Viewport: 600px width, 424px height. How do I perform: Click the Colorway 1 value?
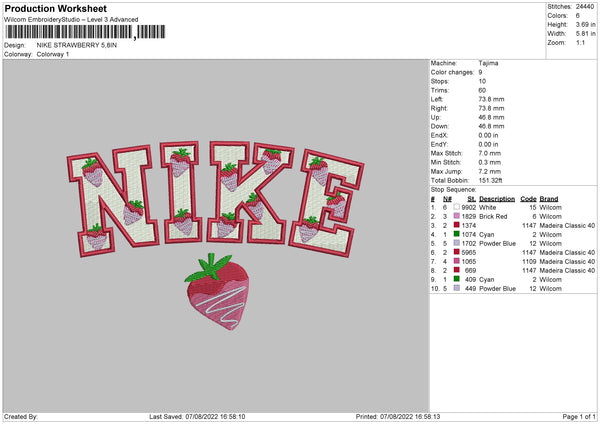click(53, 54)
